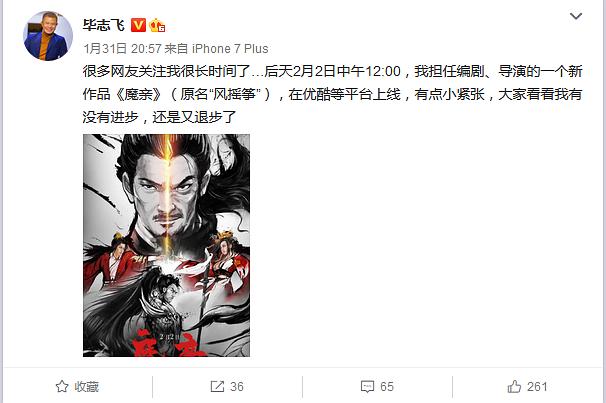Visit the 毕志飞 username link
606x403 pixels.
tap(104, 25)
